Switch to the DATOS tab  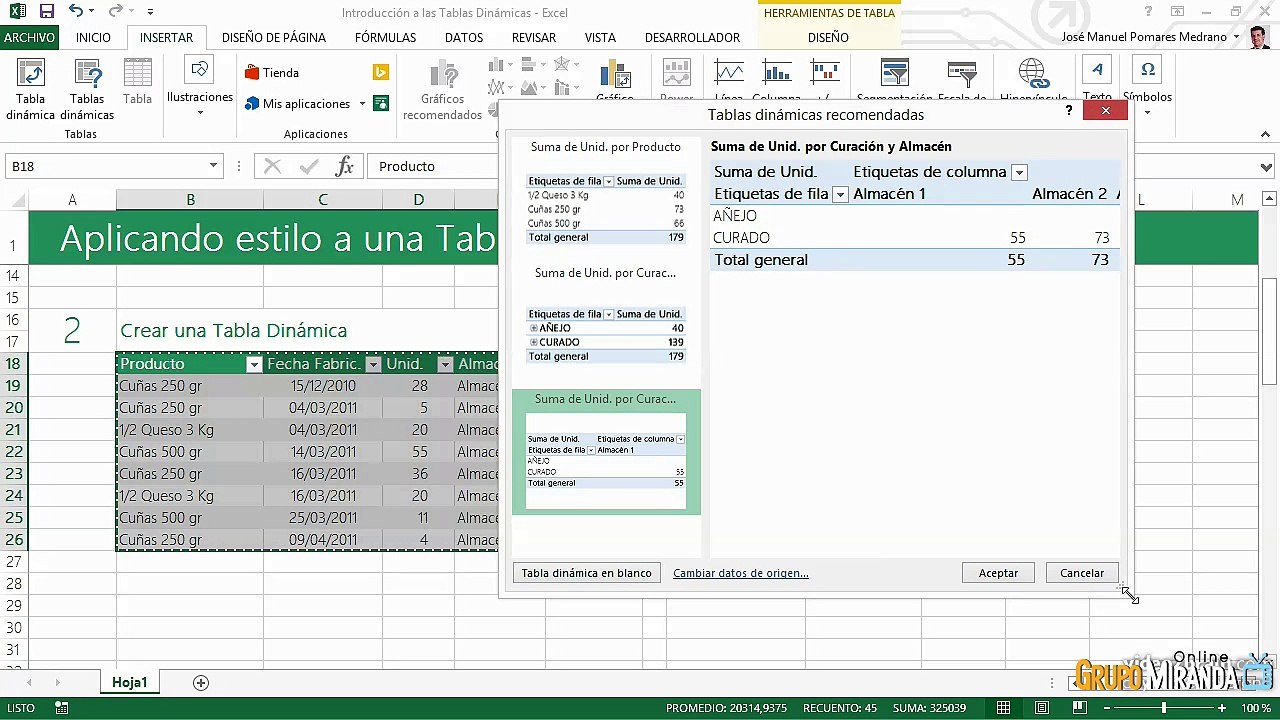tap(464, 37)
